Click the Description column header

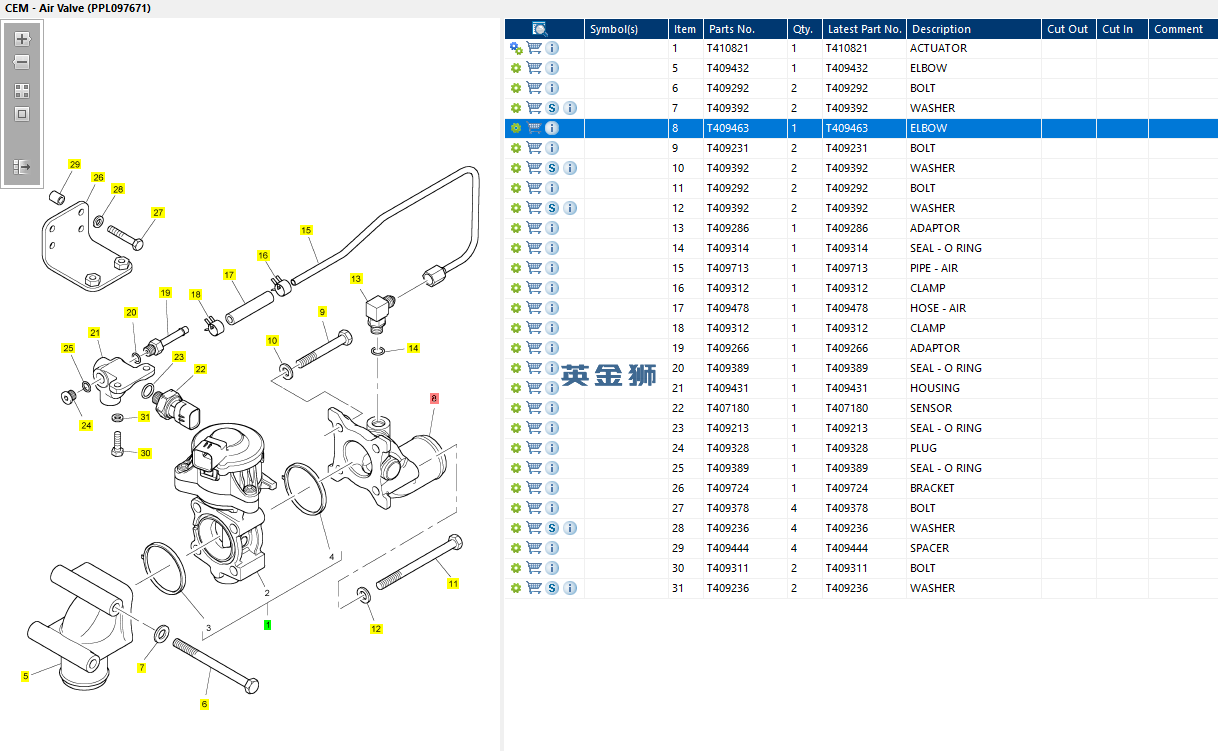click(975, 29)
